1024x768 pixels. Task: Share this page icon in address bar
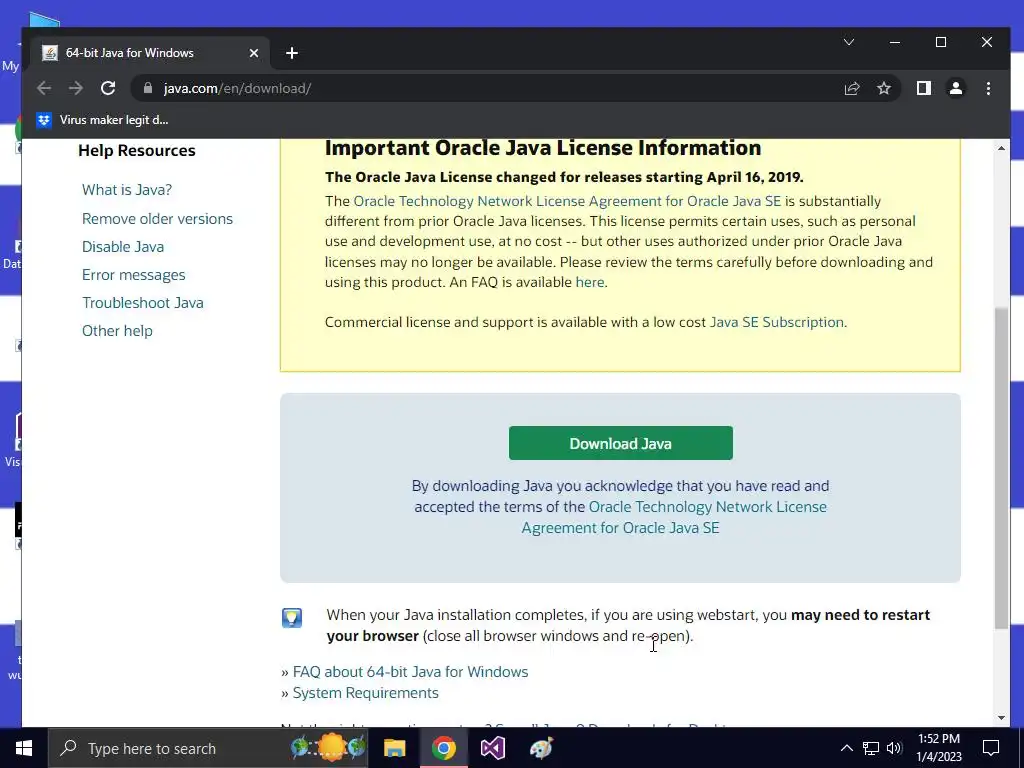[852, 88]
